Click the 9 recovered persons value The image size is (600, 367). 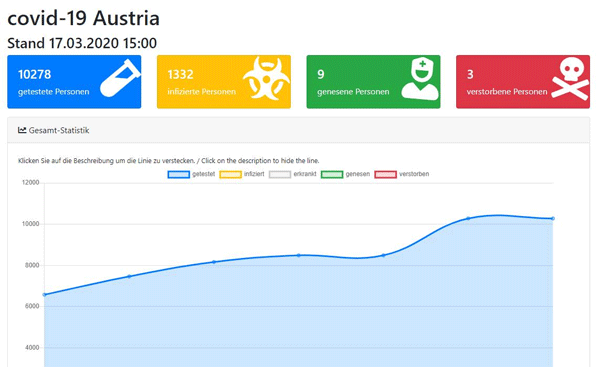tap(321, 74)
